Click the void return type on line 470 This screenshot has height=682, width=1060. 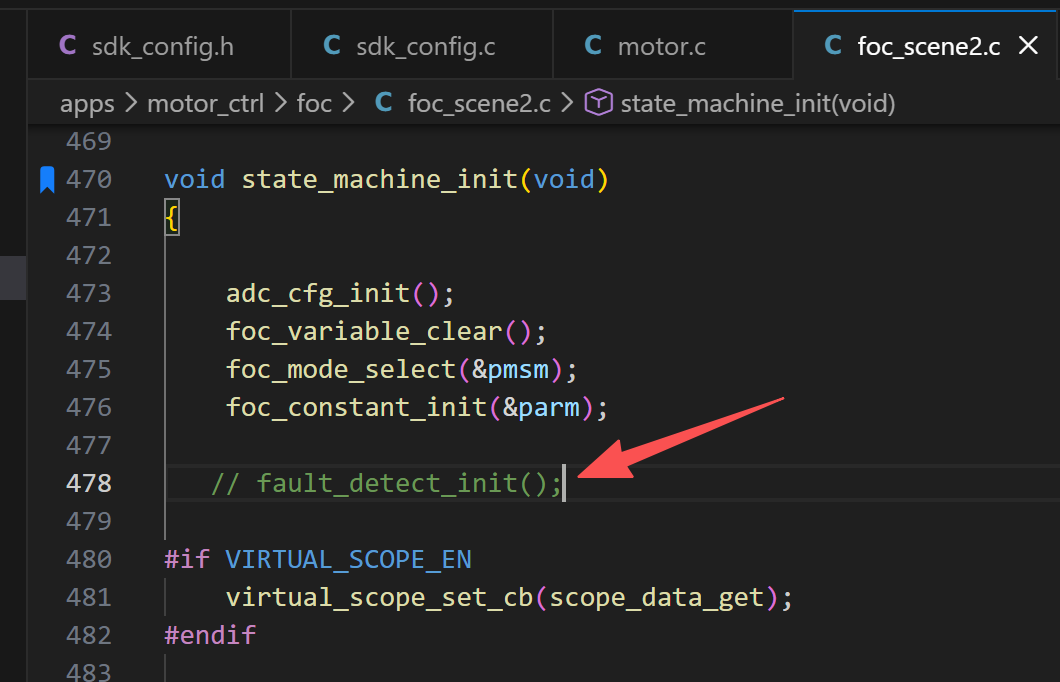[195, 180]
